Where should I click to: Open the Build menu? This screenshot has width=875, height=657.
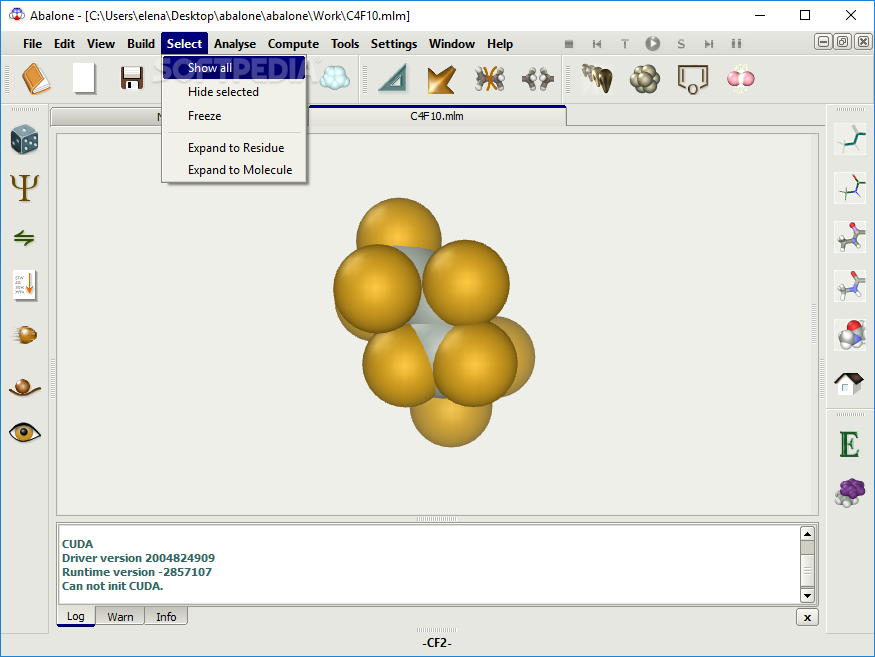point(141,44)
